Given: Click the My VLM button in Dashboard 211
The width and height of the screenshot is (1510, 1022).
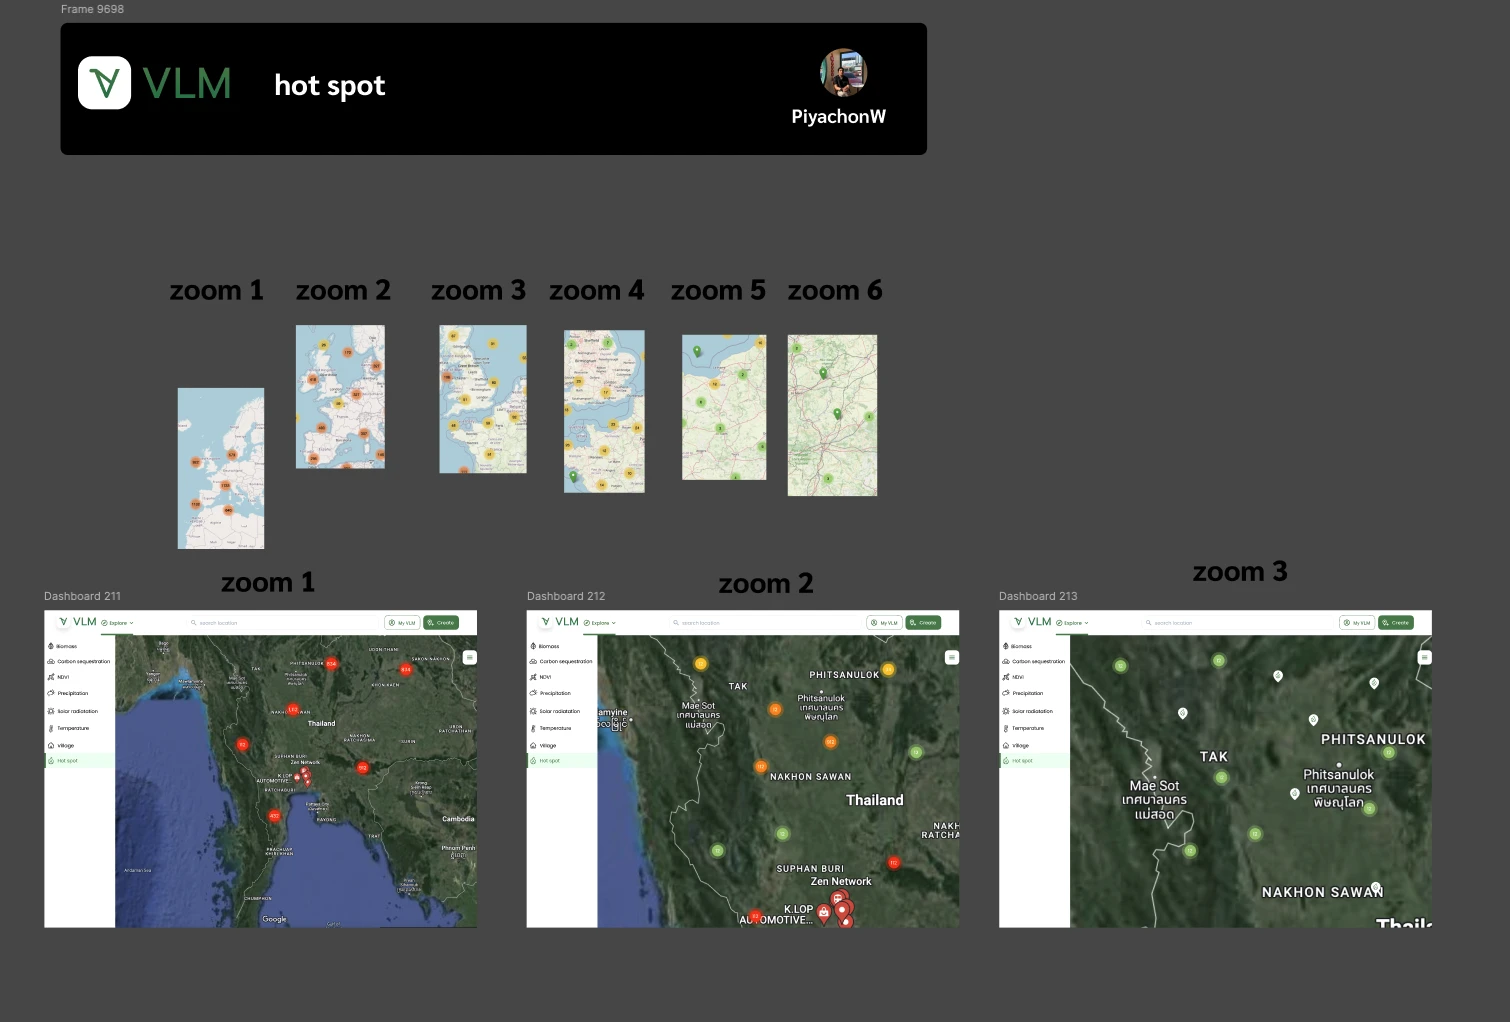Looking at the screenshot, I should click(x=402, y=623).
